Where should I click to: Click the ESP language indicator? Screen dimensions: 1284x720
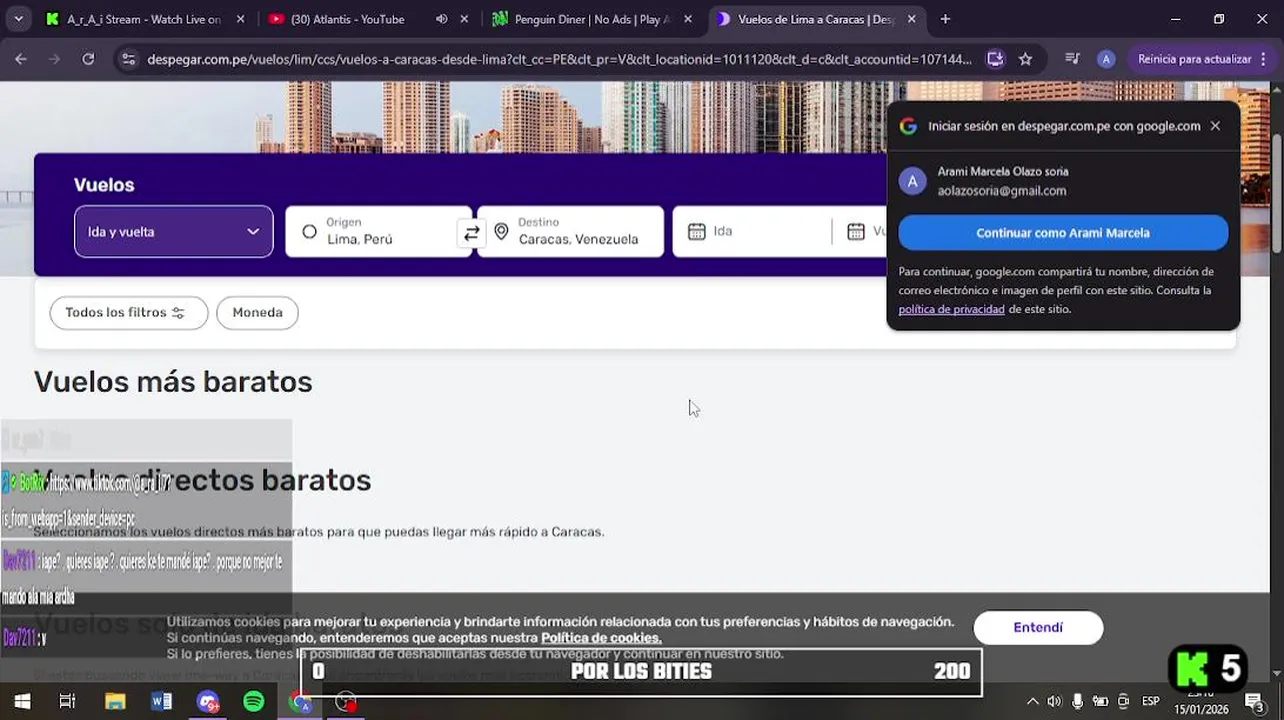coord(1151,702)
